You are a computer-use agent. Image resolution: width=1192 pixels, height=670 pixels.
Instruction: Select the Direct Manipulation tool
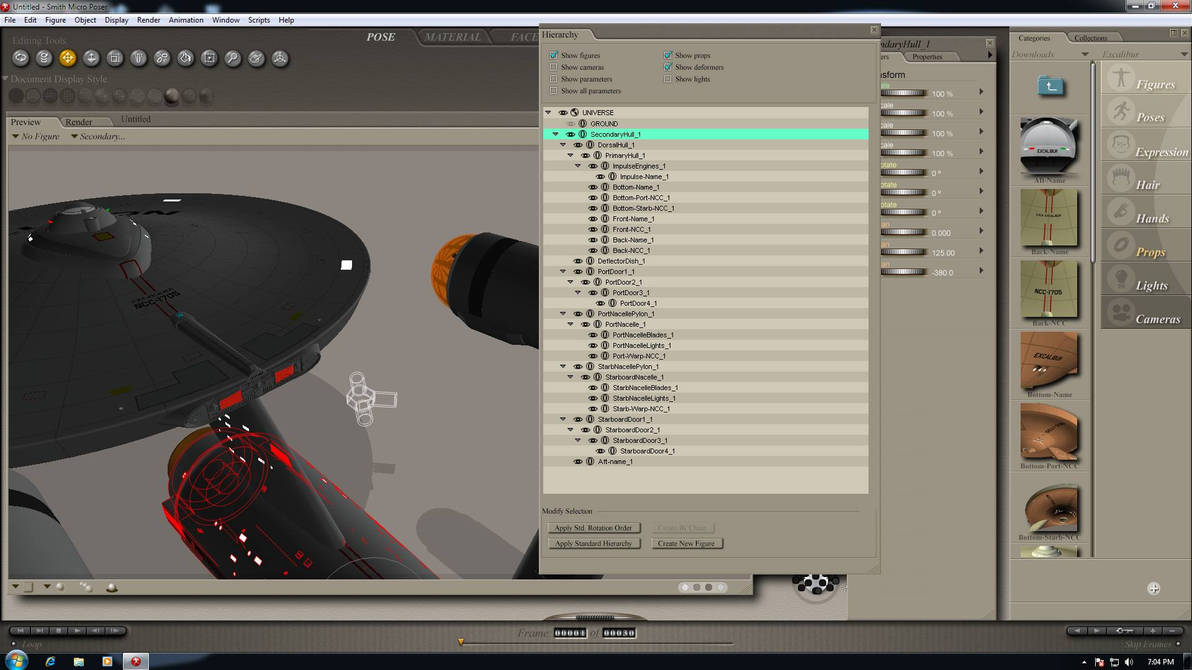coord(280,58)
